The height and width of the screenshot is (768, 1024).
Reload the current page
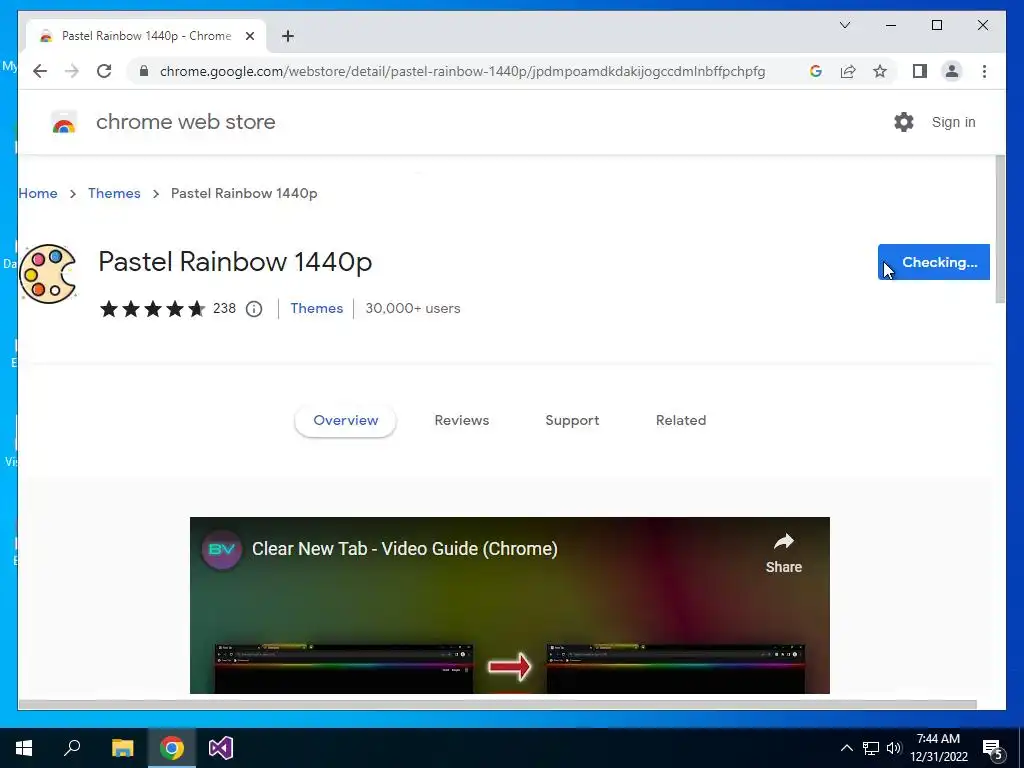coord(104,71)
